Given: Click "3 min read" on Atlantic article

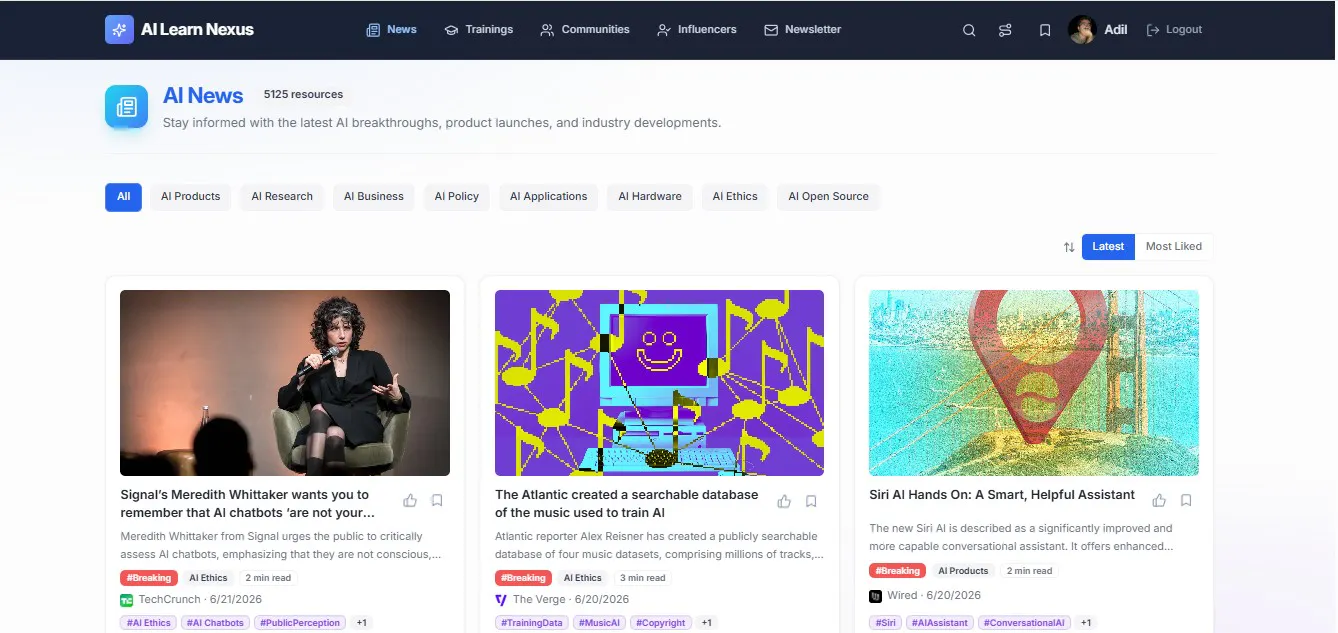Looking at the screenshot, I should (x=643, y=578).
